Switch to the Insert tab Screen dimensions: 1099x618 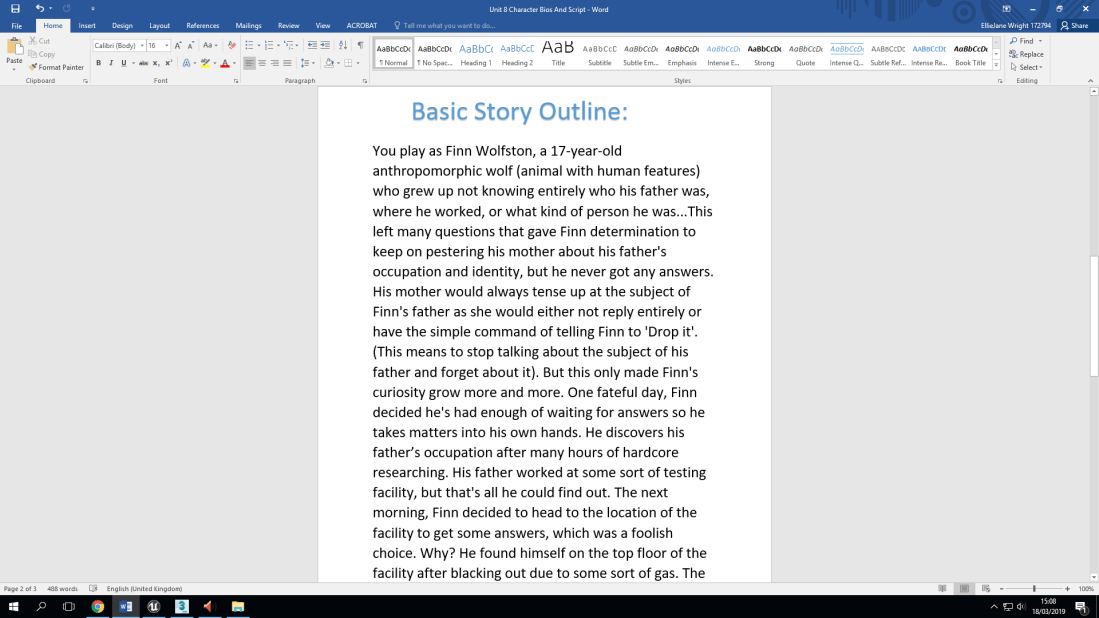tap(87, 26)
